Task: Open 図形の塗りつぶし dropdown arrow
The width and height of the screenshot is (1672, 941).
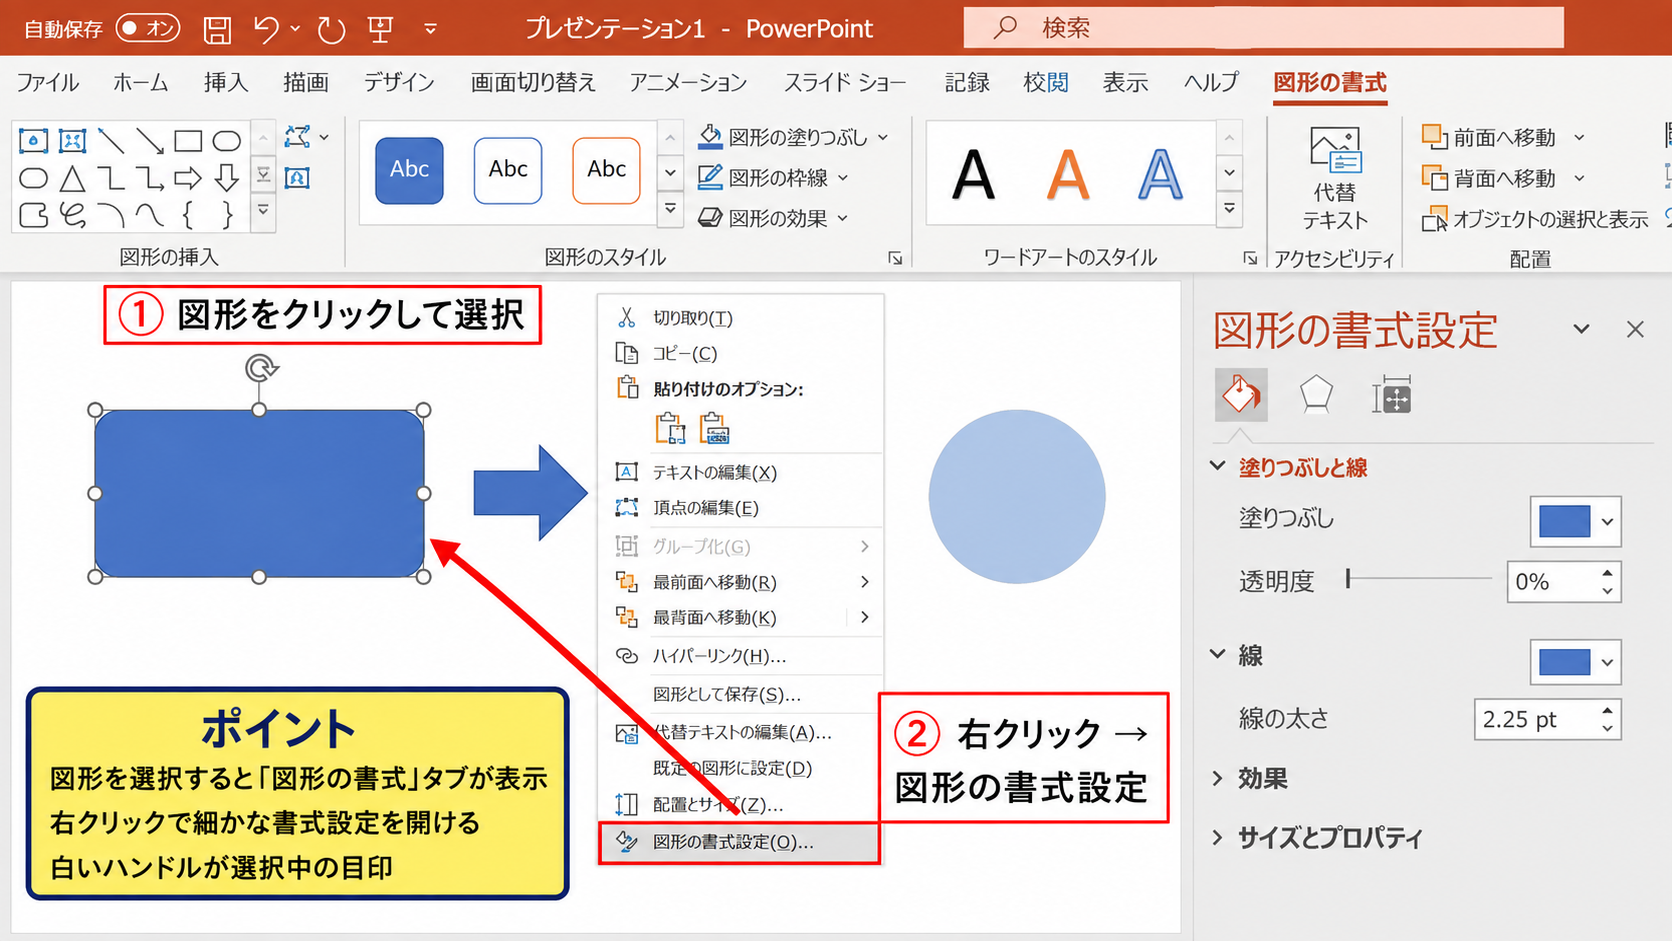Action: click(x=883, y=137)
